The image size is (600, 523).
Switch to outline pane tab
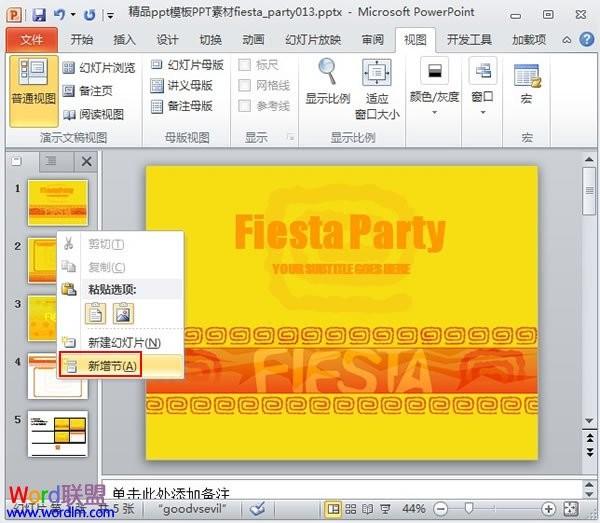[x=51, y=161]
